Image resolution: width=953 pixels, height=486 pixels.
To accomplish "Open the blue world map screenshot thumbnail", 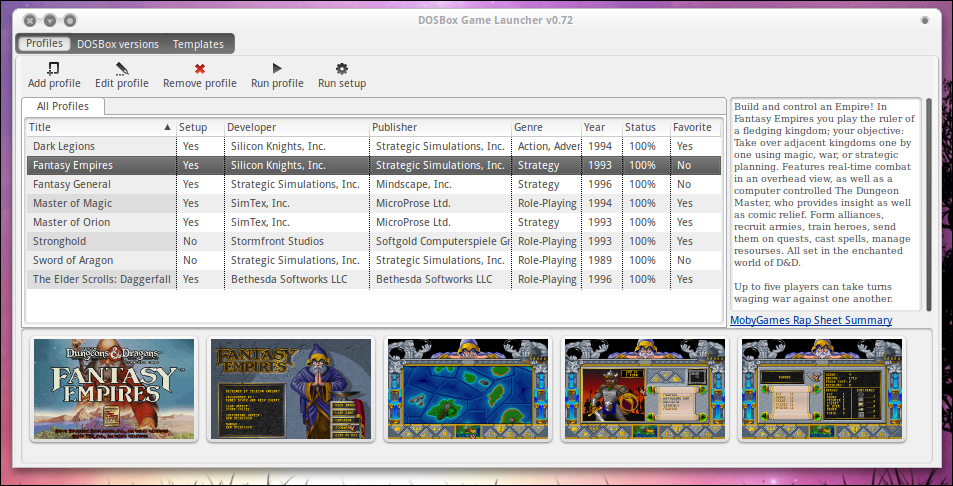I will coord(467,389).
